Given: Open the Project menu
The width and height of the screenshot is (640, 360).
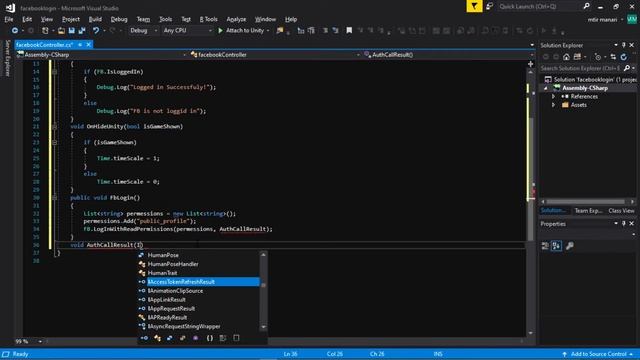Looking at the screenshot, I should coord(71,19).
